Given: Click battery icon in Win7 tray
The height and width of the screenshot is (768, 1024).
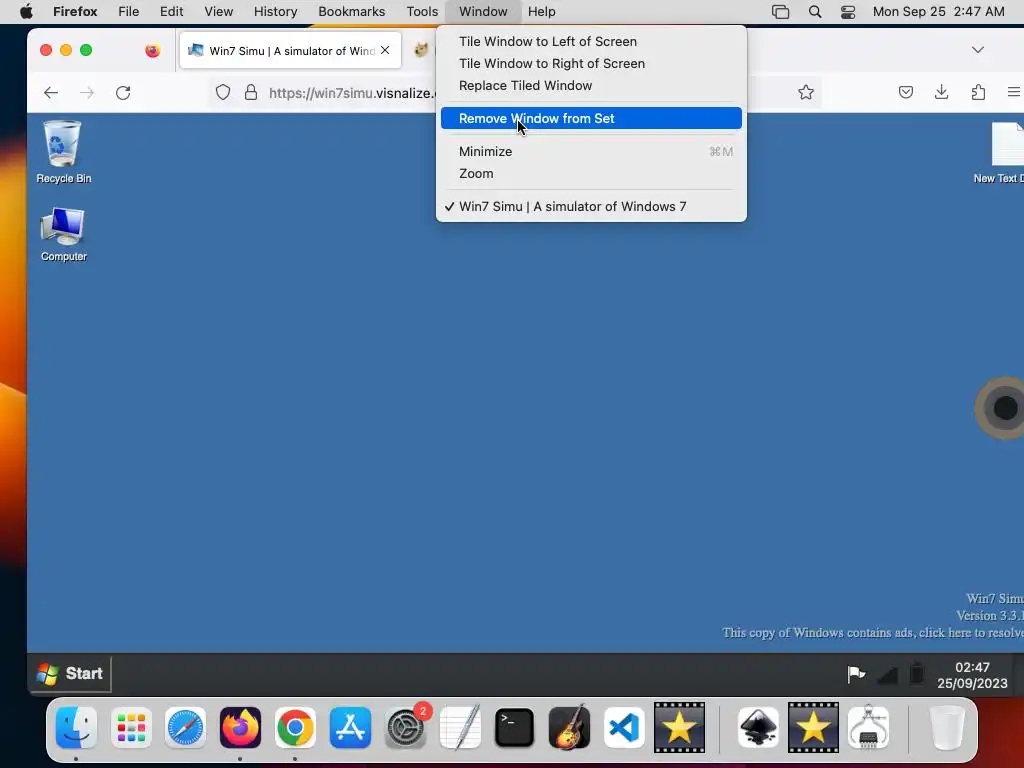Looking at the screenshot, I should (x=917, y=673).
